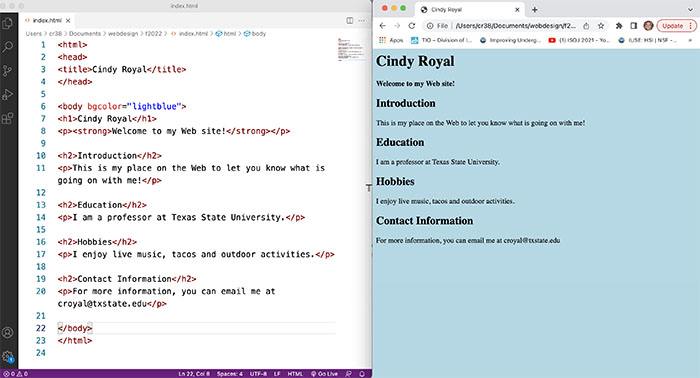
Task: Open the Extensions view
Action: (x=8, y=119)
